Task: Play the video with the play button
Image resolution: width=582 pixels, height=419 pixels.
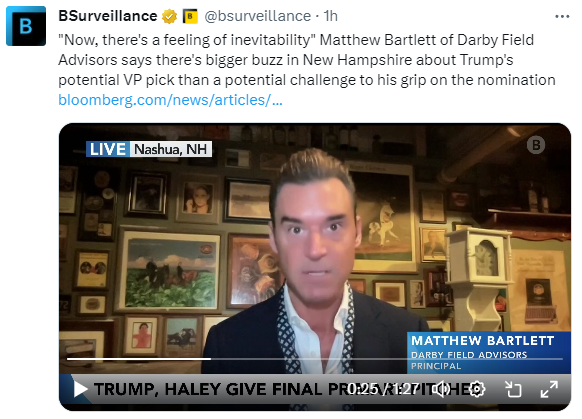Action: pos(80,389)
